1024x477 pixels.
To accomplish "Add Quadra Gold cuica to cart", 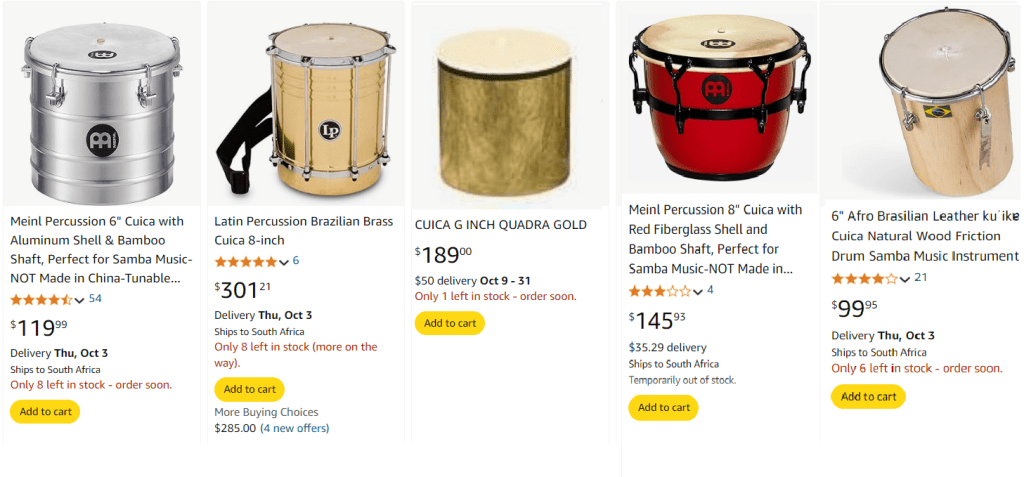I will pyautogui.click(x=449, y=323).
